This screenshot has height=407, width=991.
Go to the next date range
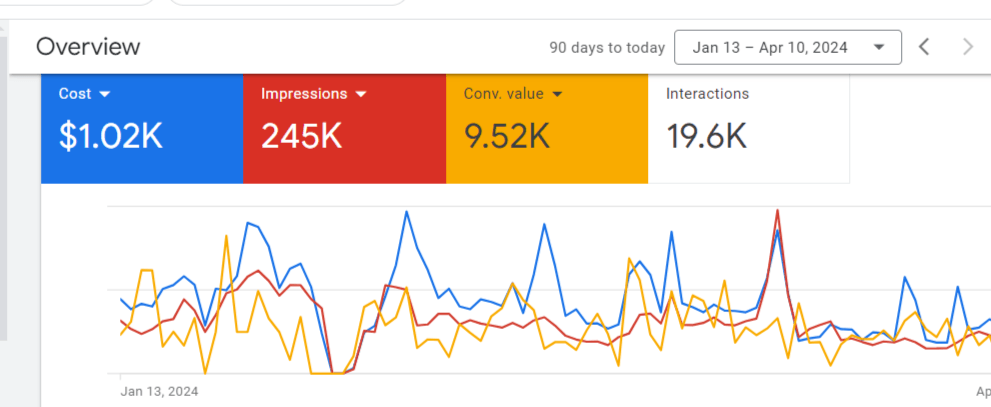[967, 46]
